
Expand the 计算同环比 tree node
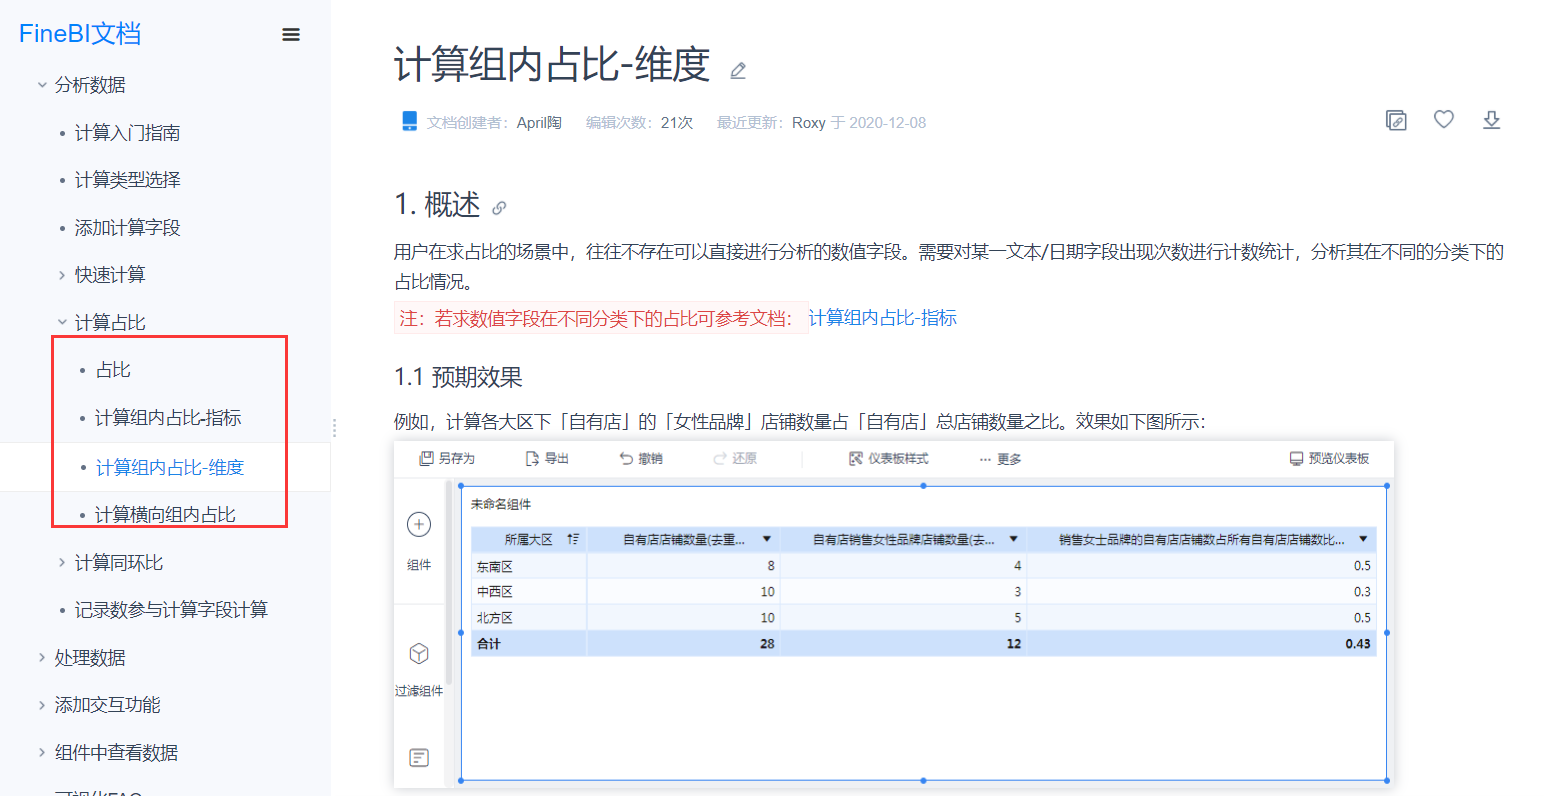pos(62,563)
